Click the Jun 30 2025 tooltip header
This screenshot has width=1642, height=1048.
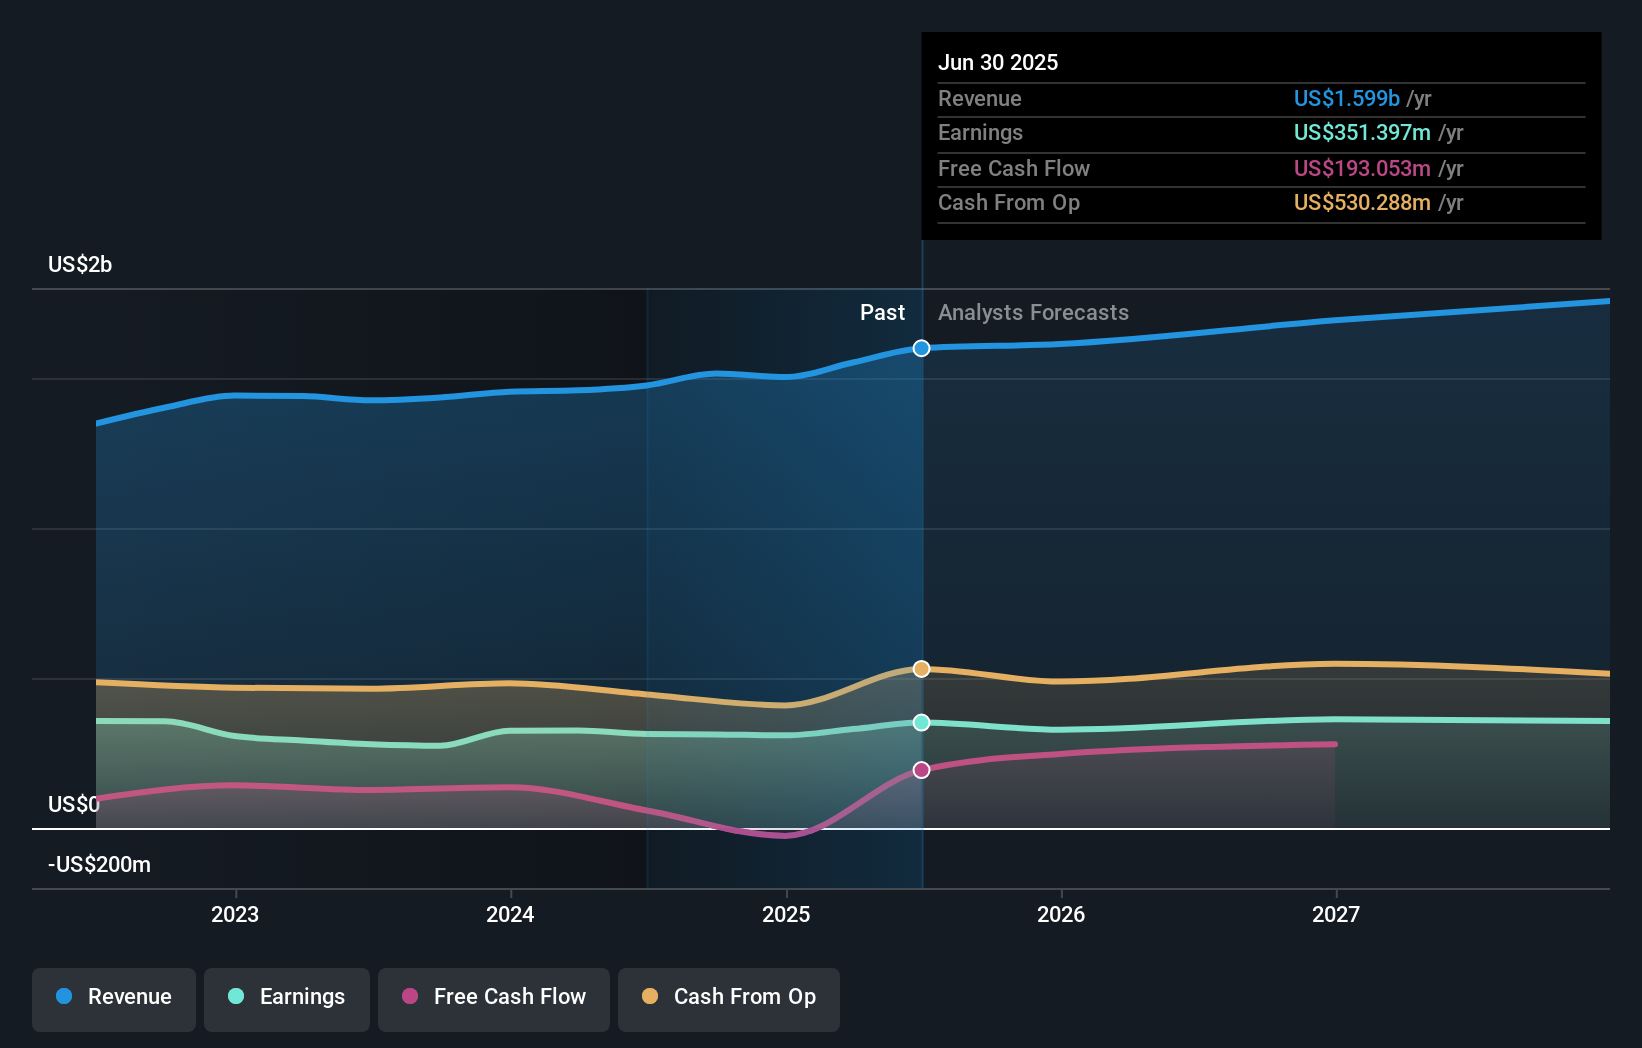click(998, 62)
